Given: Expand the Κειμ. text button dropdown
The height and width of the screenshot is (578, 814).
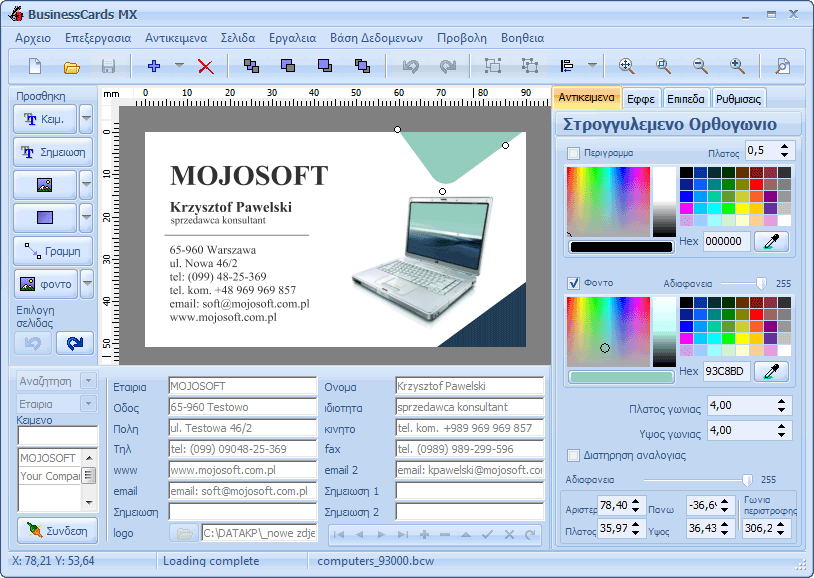Looking at the screenshot, I should 86,119.
